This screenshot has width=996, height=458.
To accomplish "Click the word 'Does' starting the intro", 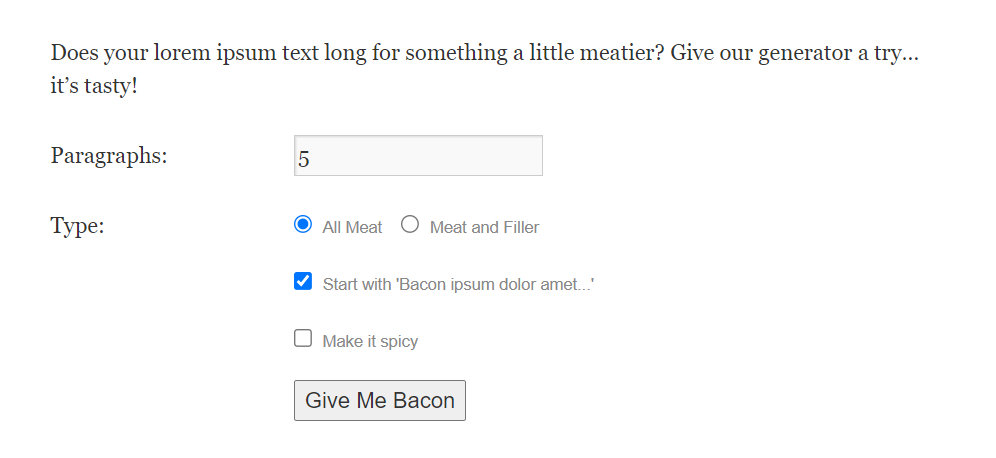I will [x=73, y=52].
